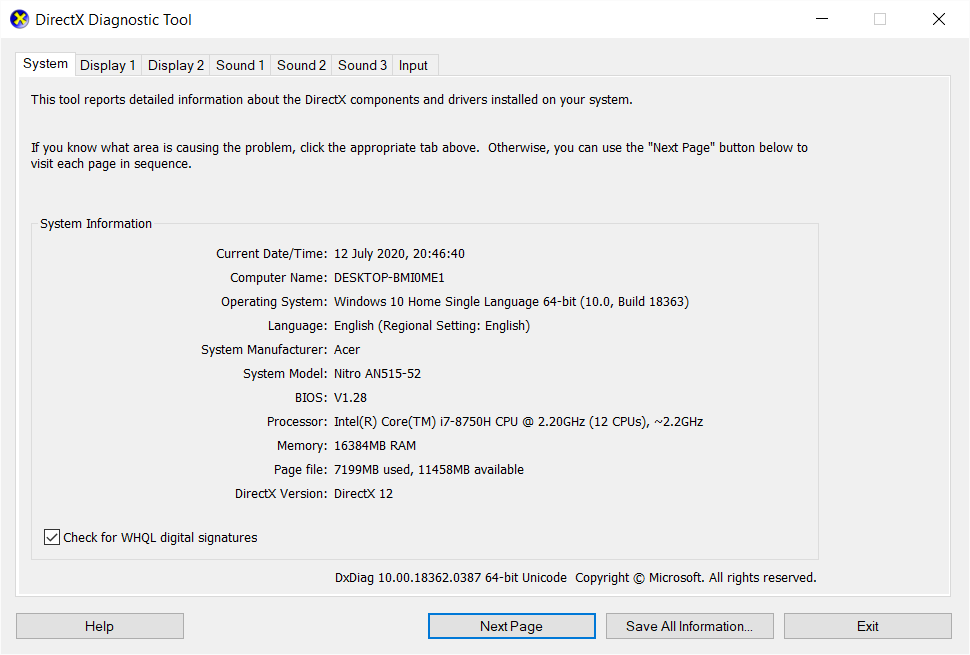Switch to the Input tab
The height and width of the screenshot is (655, 970).
pos(413,66)
